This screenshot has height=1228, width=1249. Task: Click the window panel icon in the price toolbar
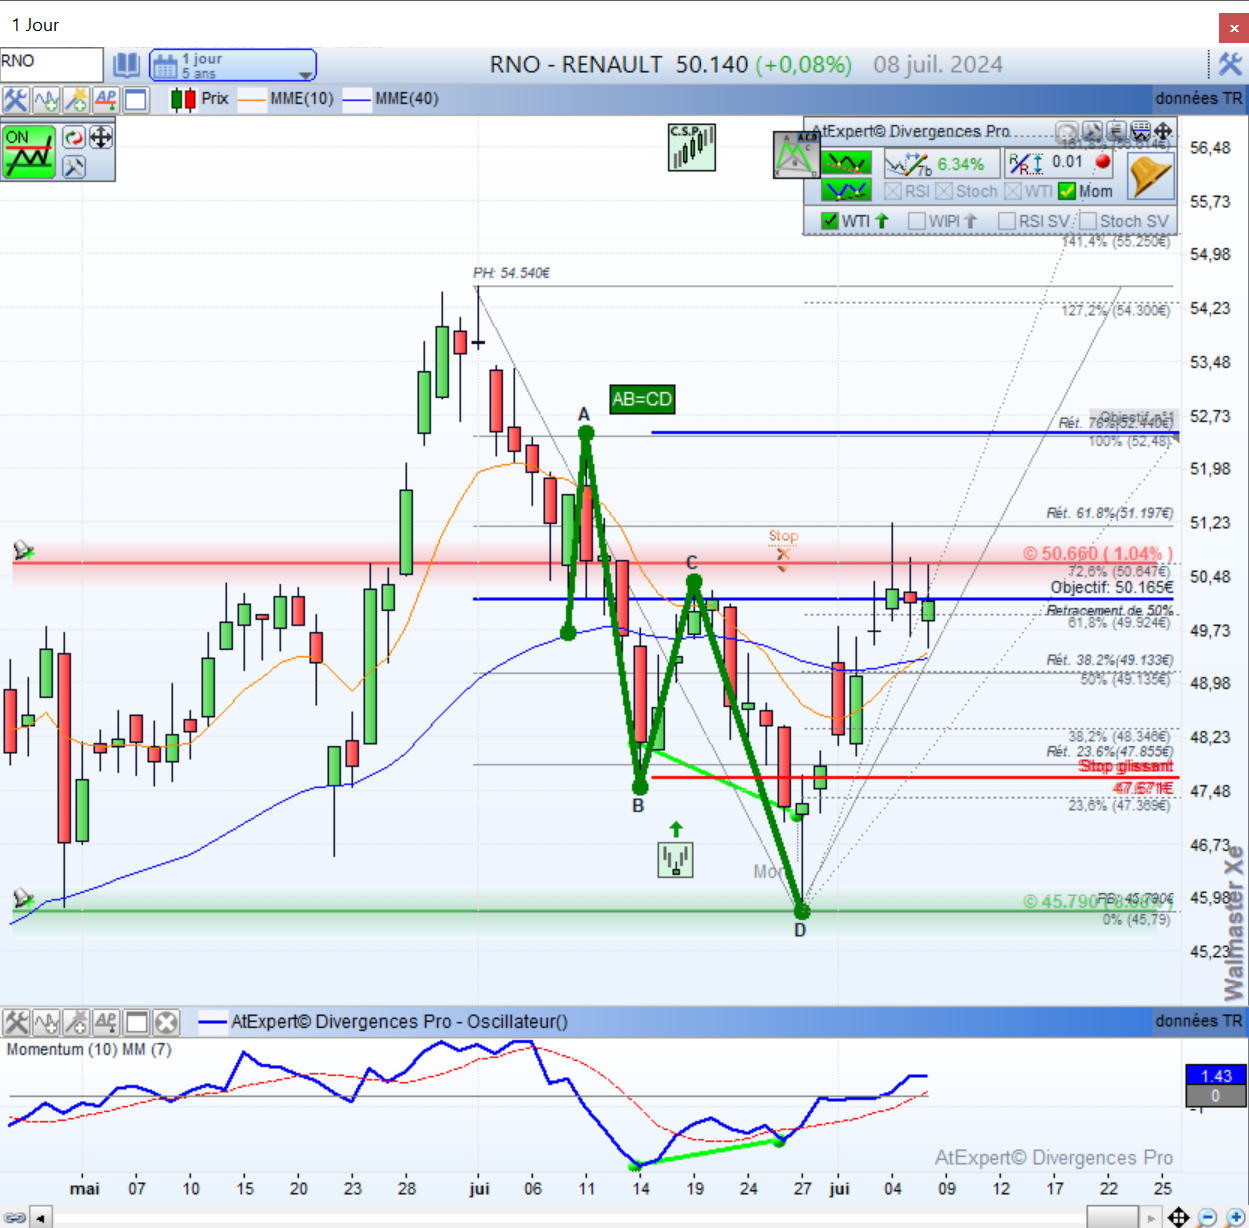[x=136, y=99]
